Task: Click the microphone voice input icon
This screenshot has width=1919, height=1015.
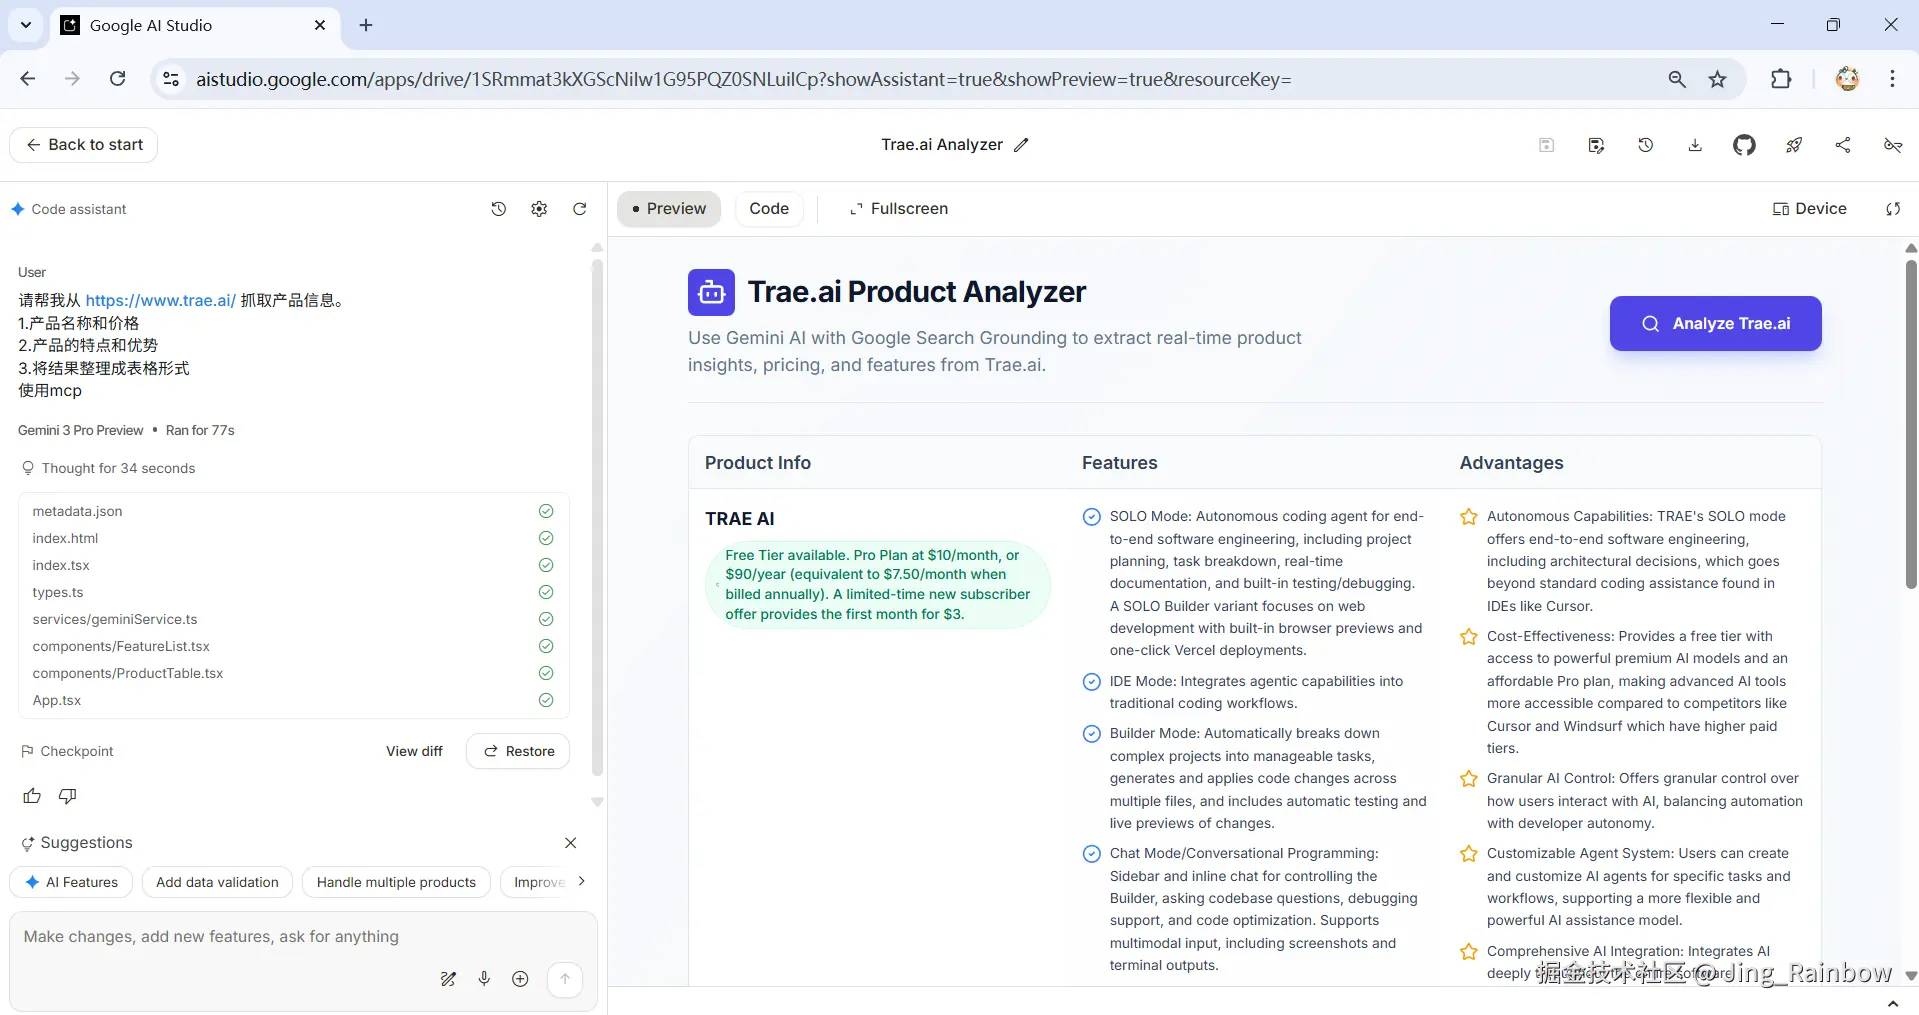Action: click(484, 979)
